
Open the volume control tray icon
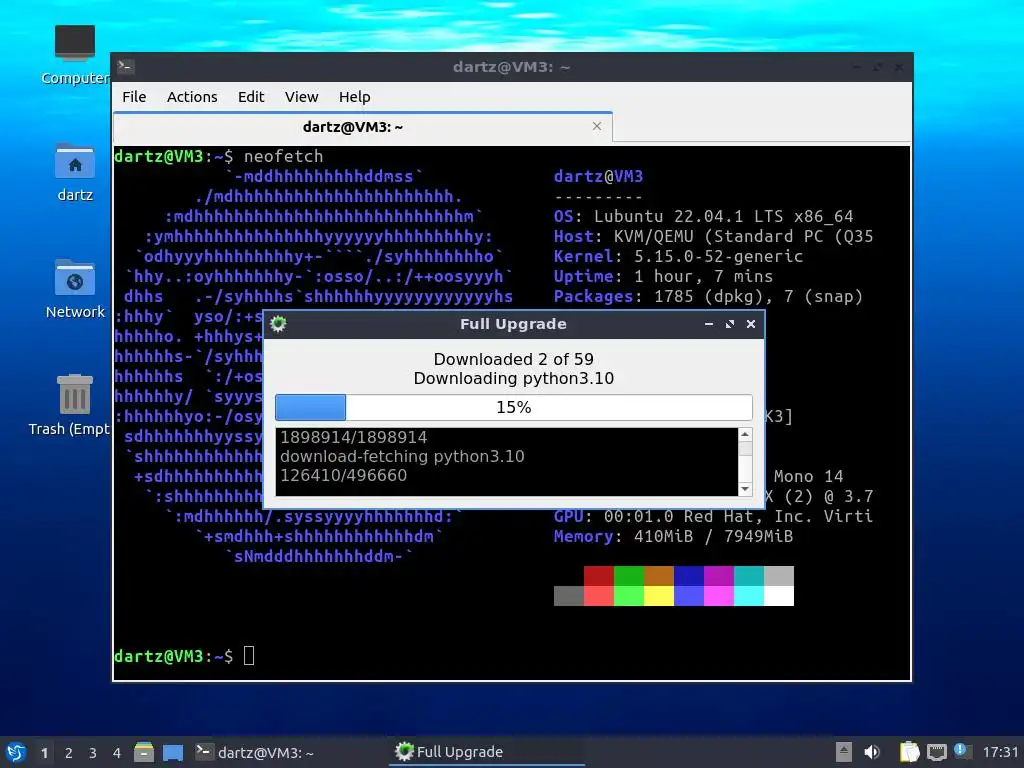pos(872,752)
